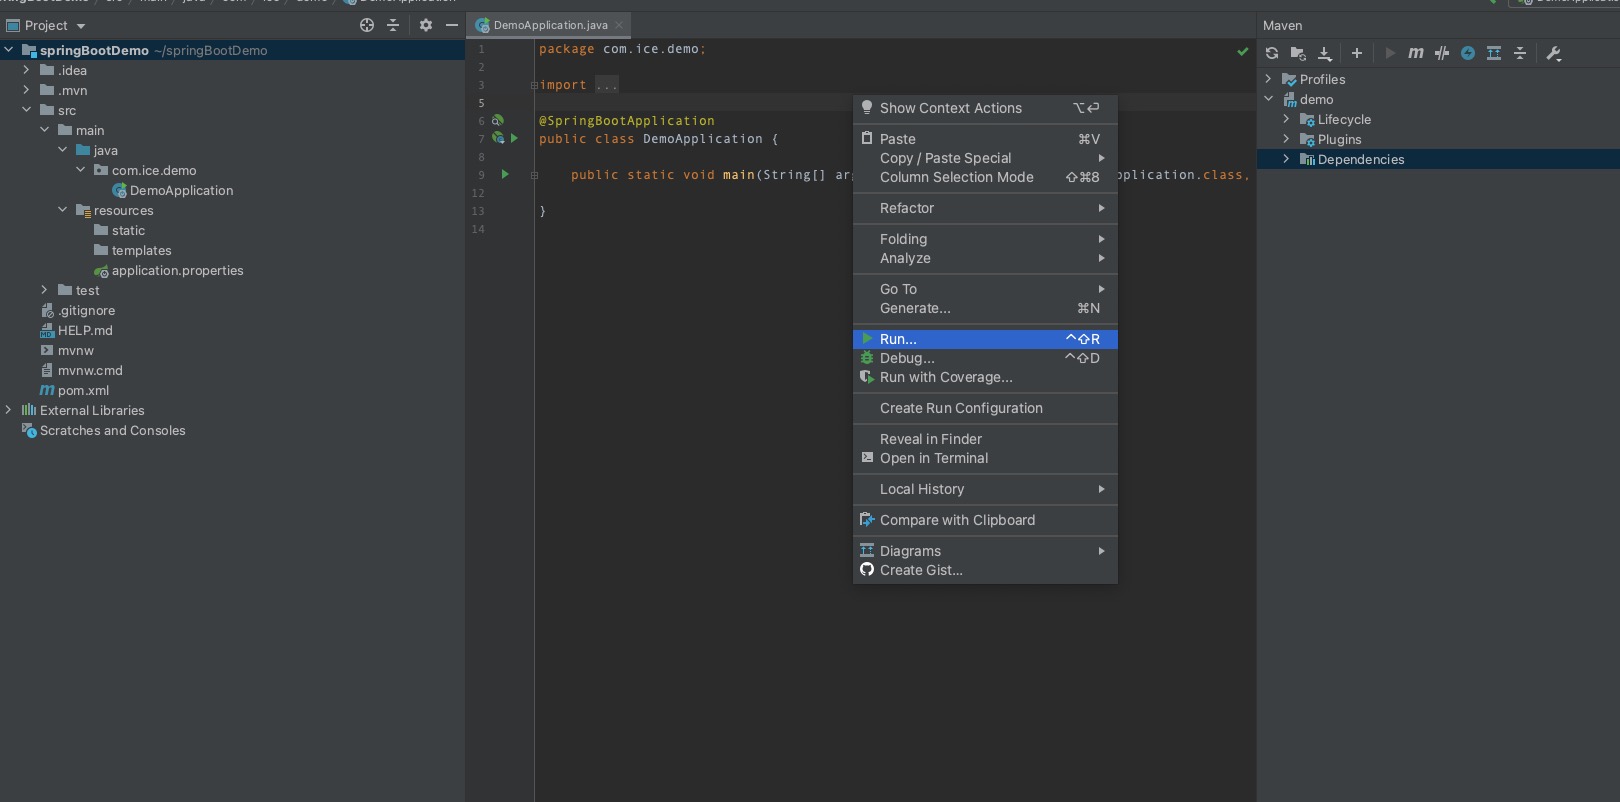Open Project panel gear settings
This screenshot has width=1620, height=802.
(x=426, y=25)
